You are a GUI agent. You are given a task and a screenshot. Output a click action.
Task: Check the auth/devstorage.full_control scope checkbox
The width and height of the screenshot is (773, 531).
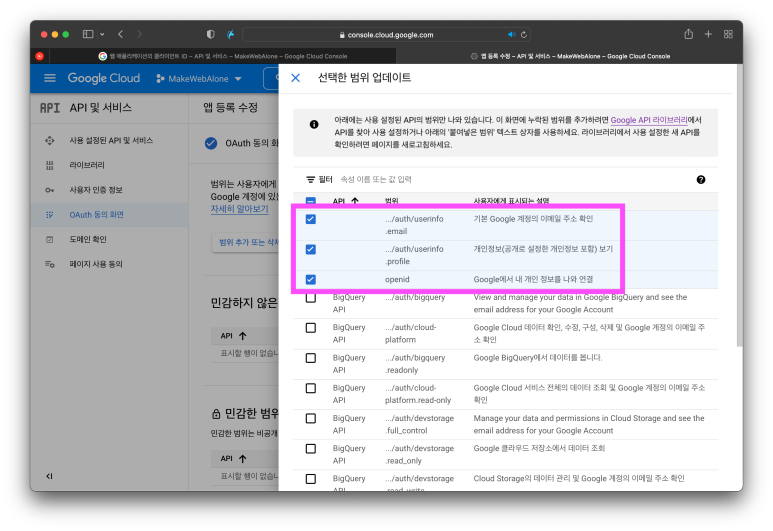[x=311, y=419]
